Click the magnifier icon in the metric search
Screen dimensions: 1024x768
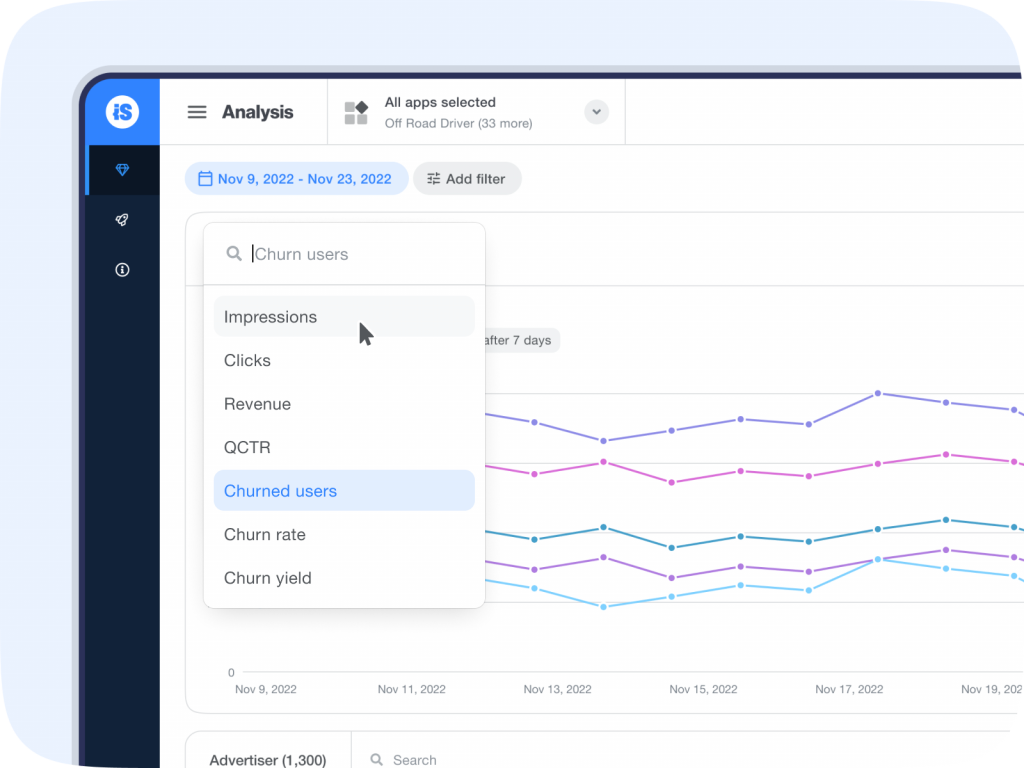(234, 253)
